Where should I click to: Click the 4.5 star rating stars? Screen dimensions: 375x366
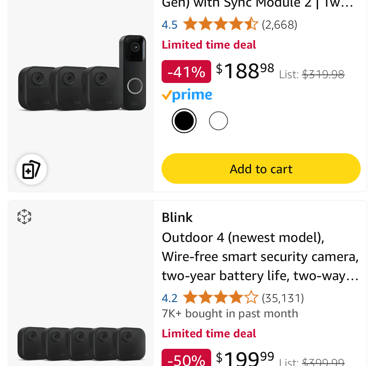(x=221, y=24)
